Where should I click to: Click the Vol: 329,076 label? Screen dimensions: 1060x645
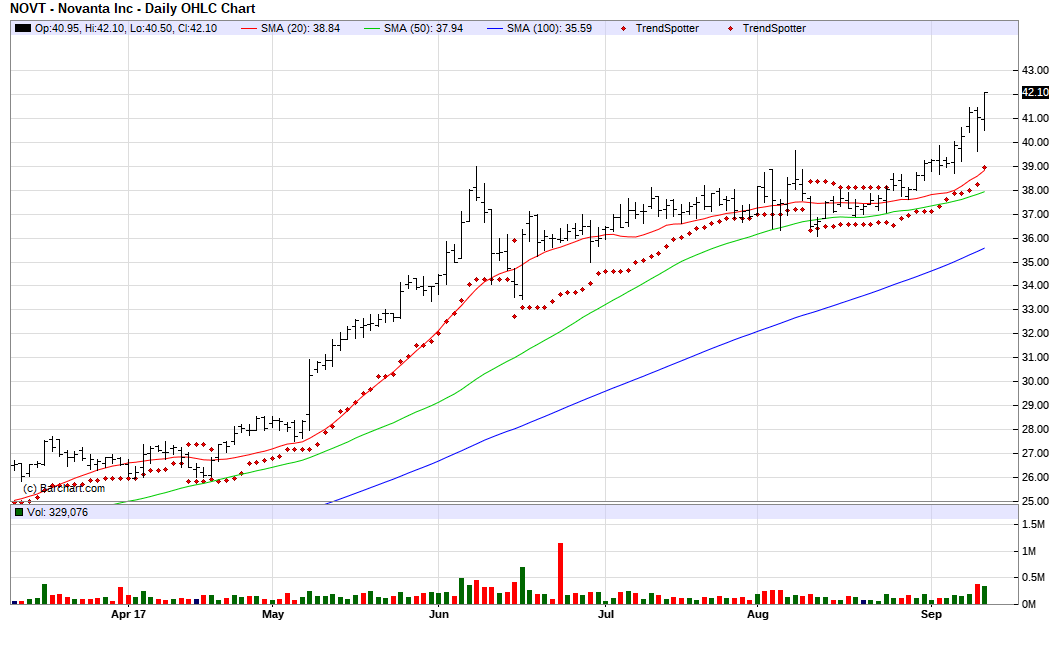(57, 512)
